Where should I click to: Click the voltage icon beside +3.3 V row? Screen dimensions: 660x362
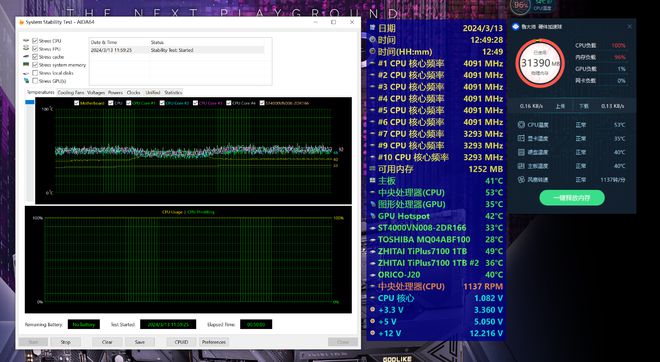coord(372,310)
